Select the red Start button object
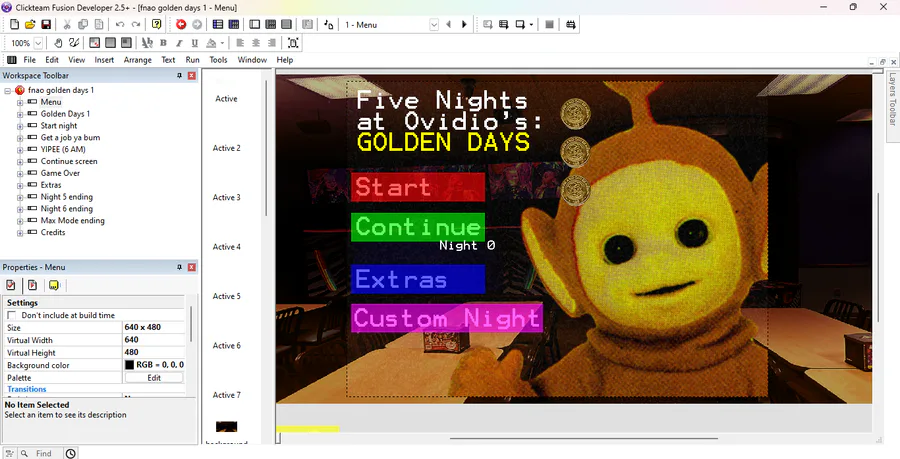Screen dimensions: 900x459 (x=418, y=187)
